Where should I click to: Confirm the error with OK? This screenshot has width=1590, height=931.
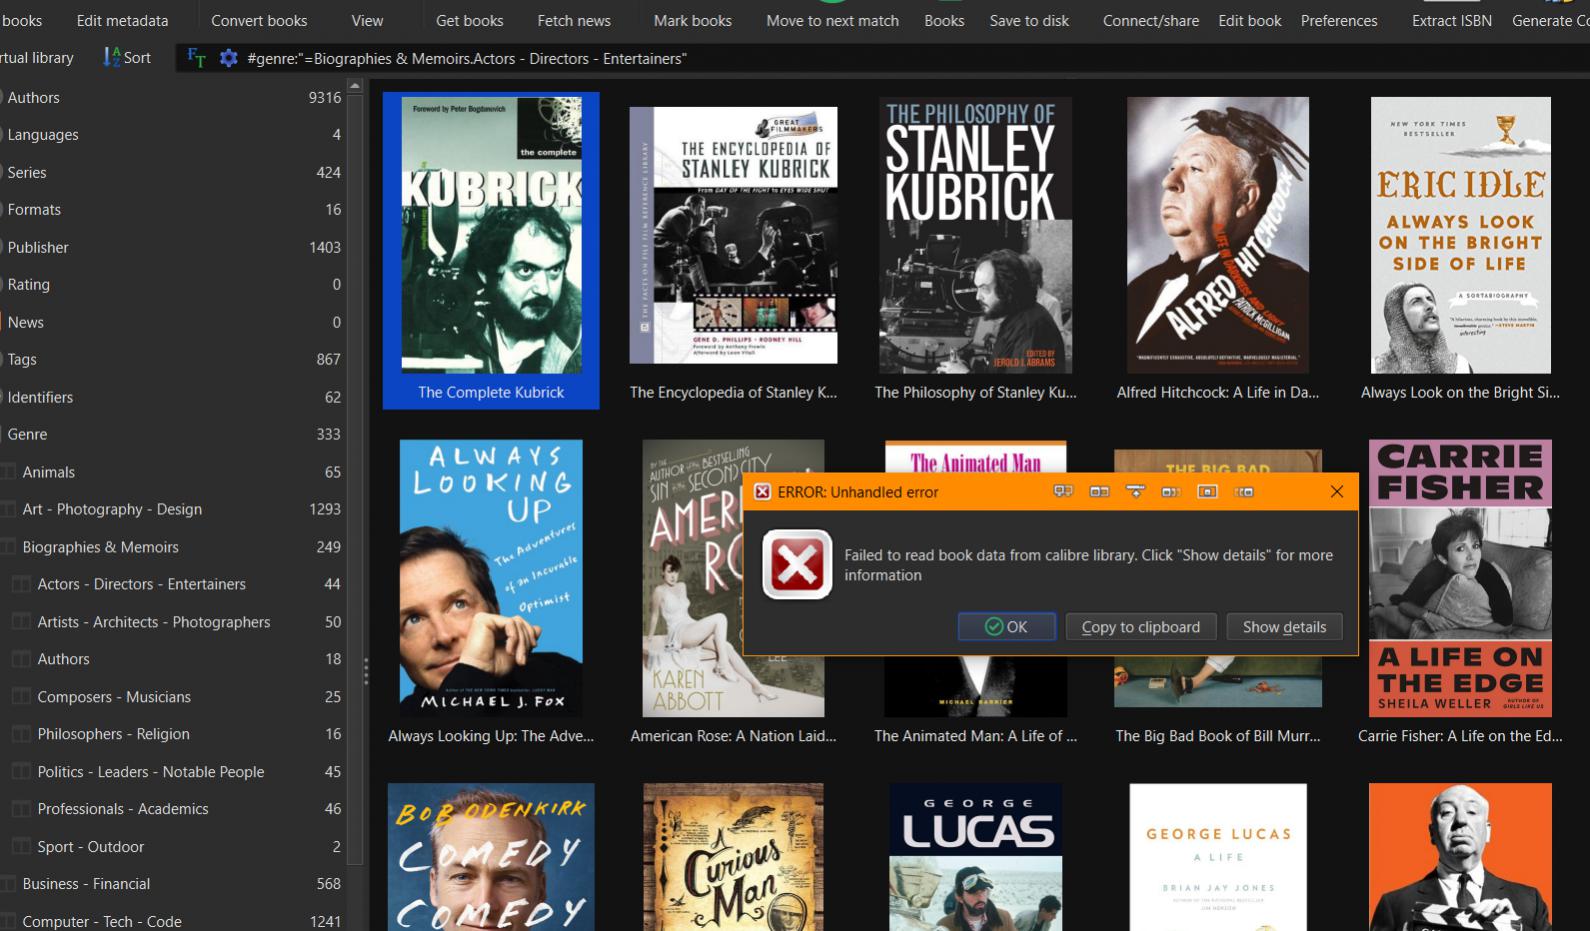click(x=1007, y=627)
